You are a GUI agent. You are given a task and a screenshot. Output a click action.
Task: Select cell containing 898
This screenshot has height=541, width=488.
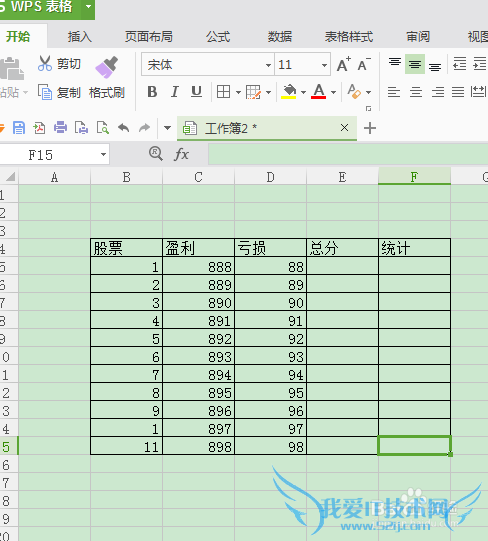coord(198,446)
